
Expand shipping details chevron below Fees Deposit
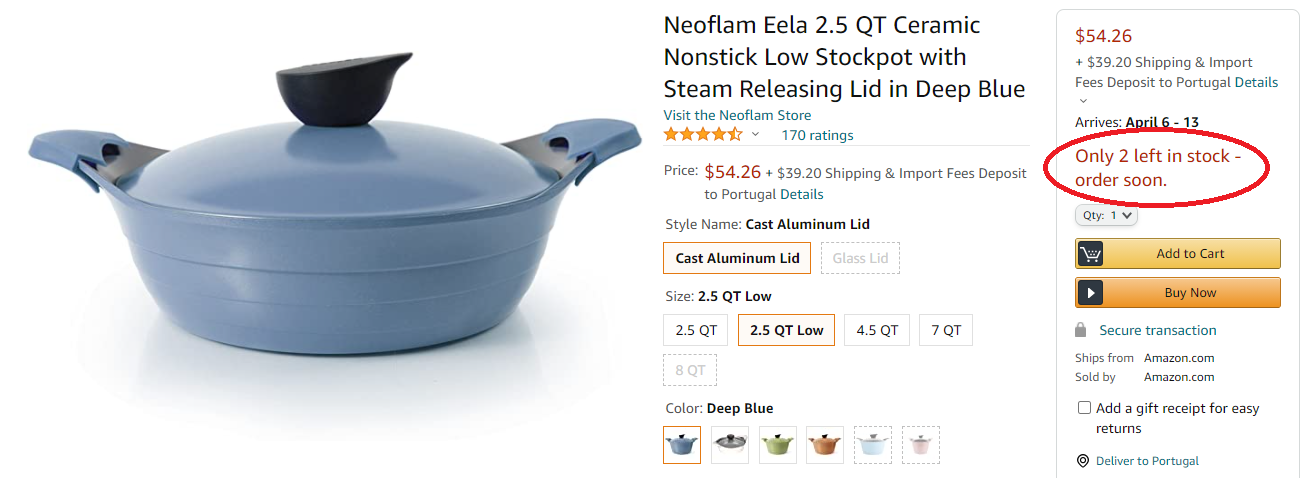pyautogui.click(x=1082, y=101)
